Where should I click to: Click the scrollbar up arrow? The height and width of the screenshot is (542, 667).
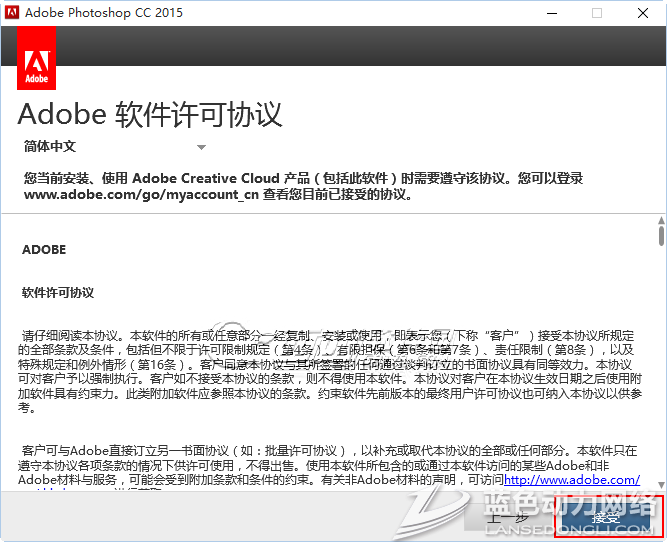click(x=660, y=220)
